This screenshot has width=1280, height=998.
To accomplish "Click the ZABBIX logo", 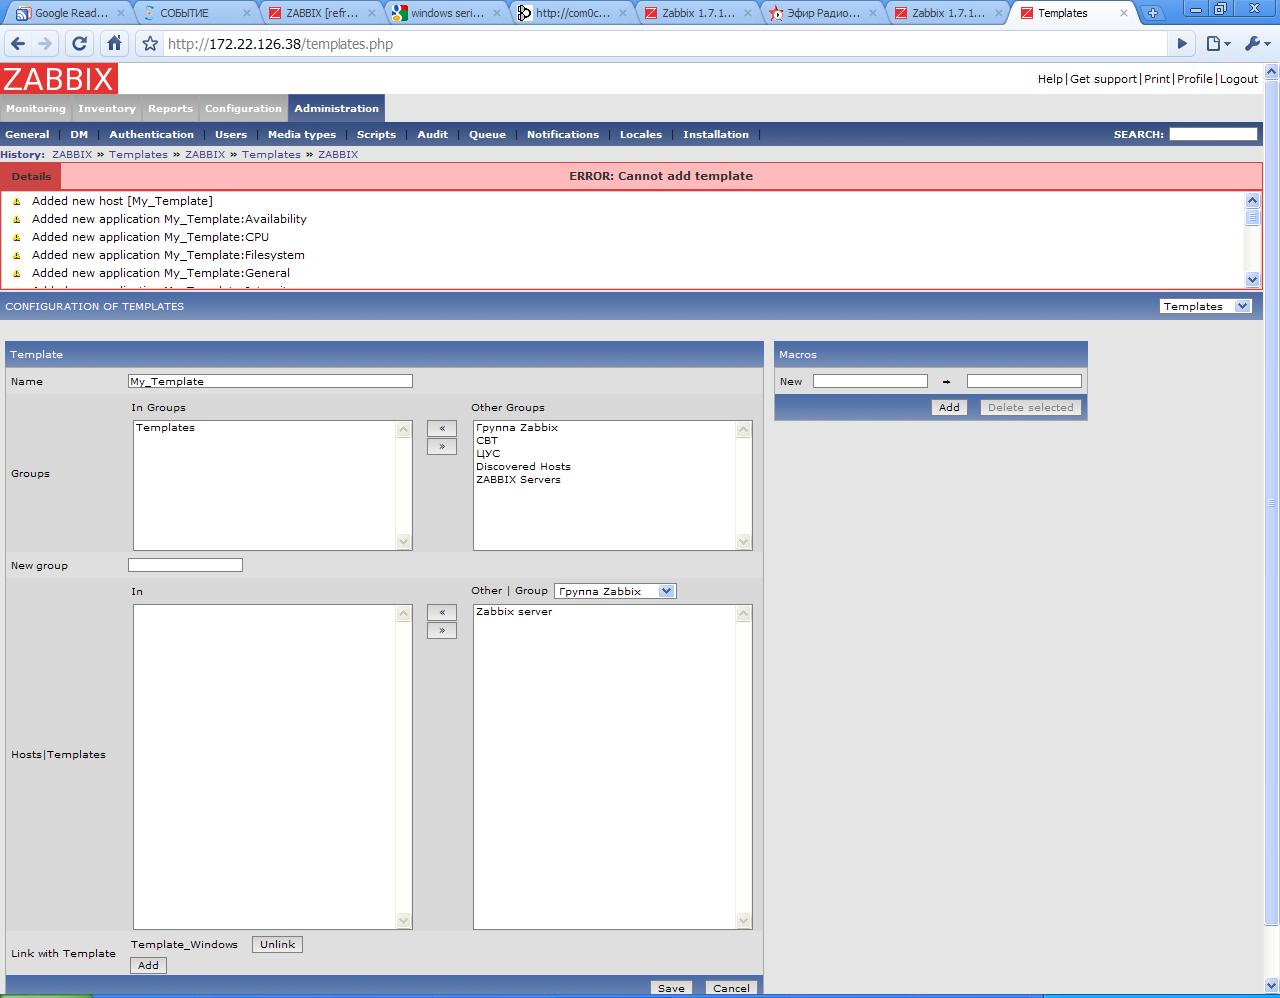I will pyautogui.click(x=59, y=79).
